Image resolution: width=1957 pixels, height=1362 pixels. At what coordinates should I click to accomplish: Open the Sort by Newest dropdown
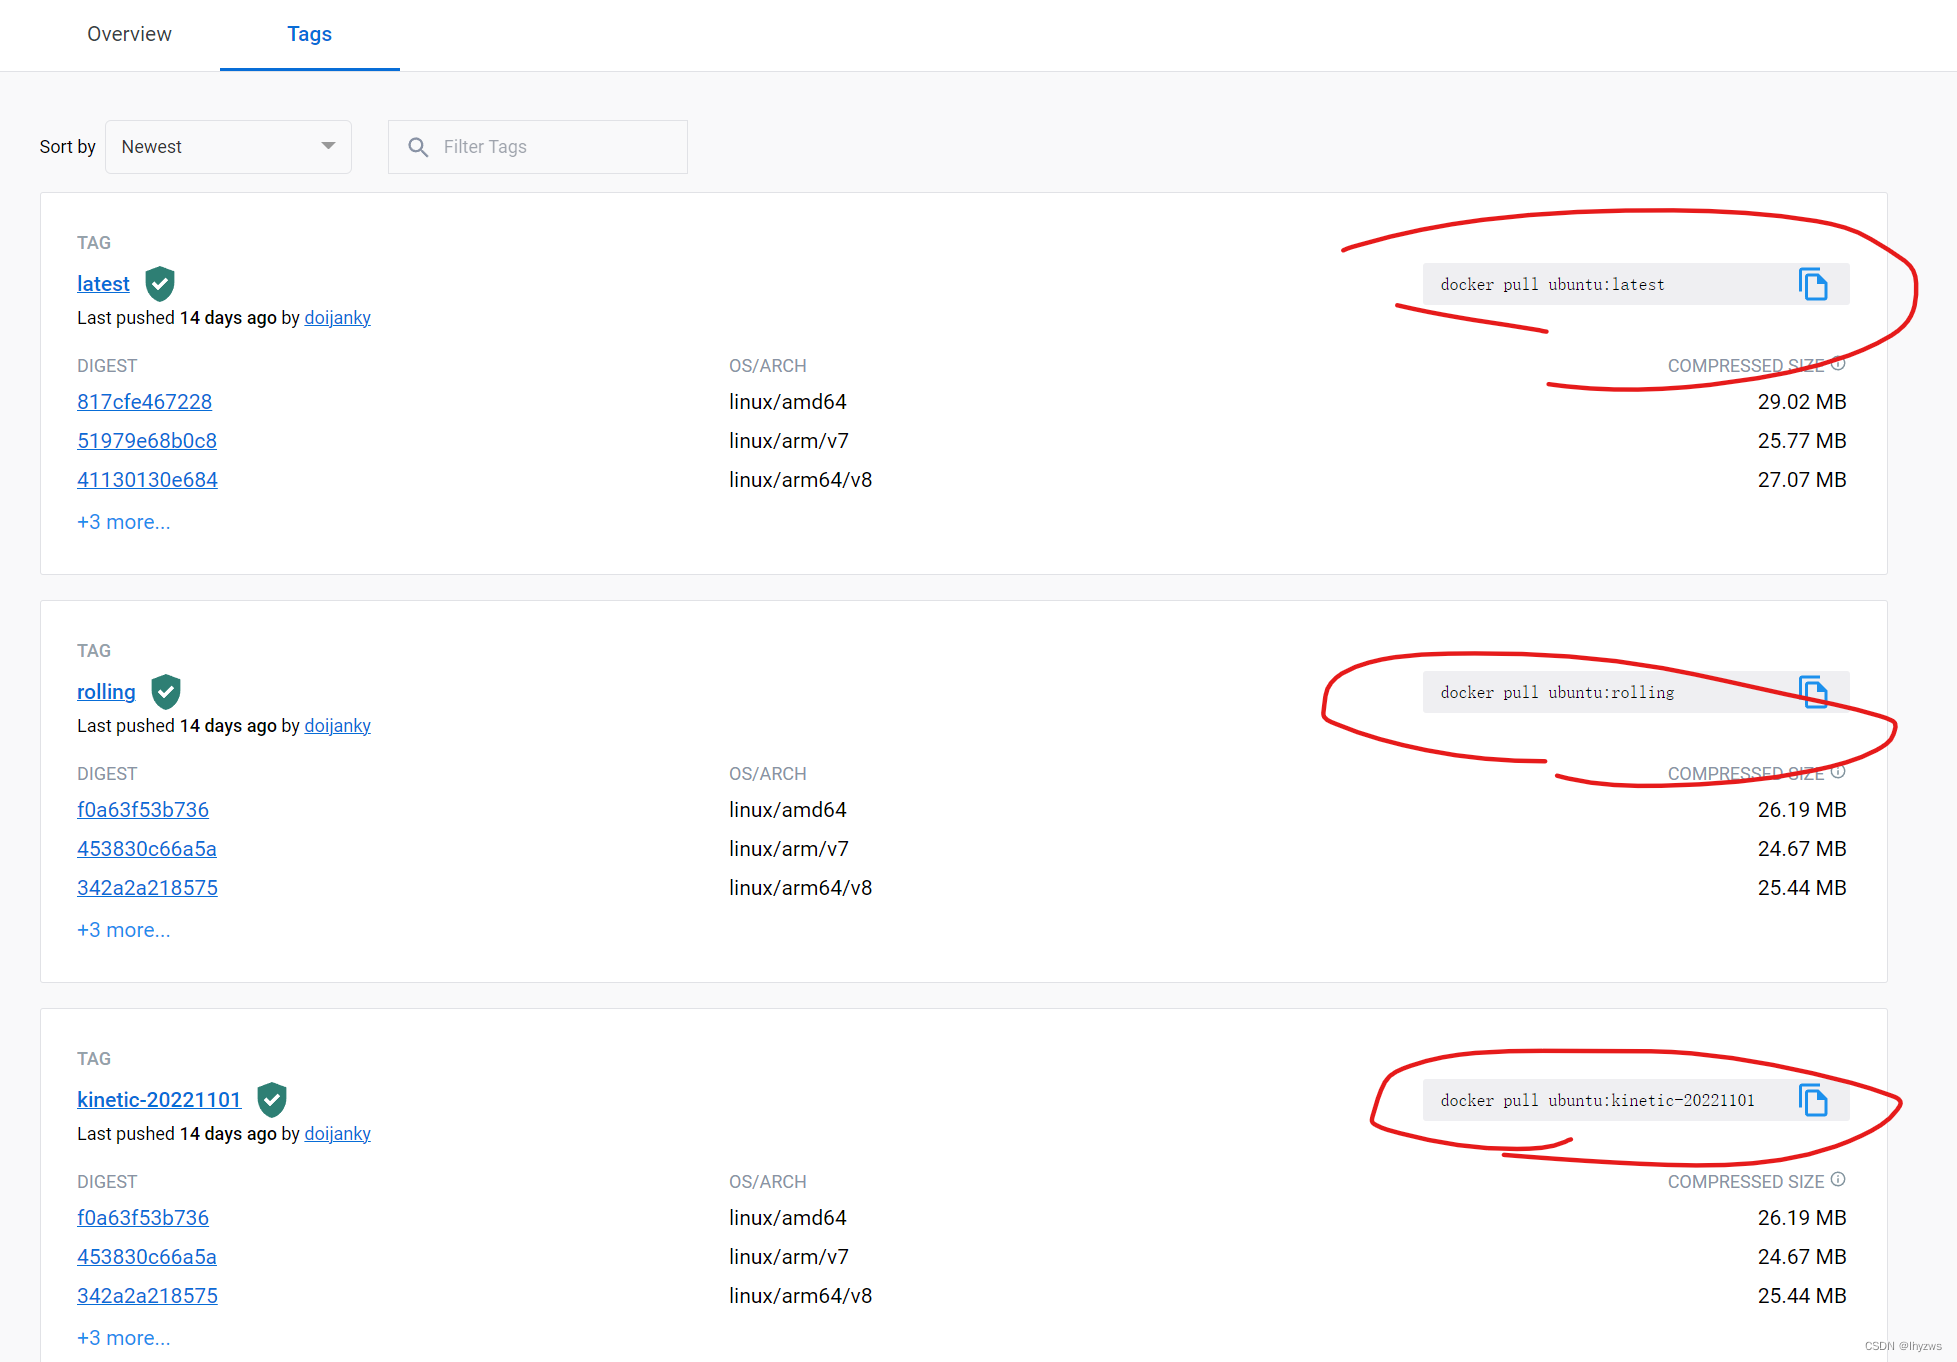[228, 147]
